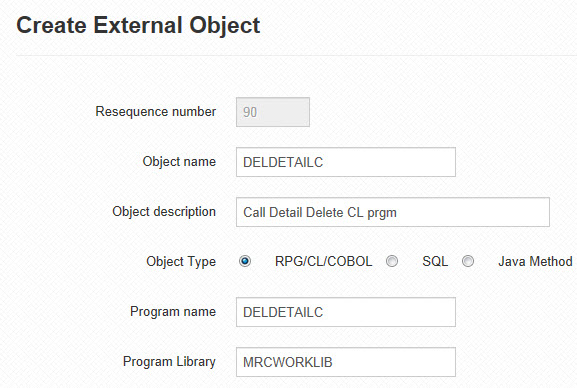Click the 'Create External Object' page heading
This screenshot has width=577, height=388.
click(138, 26)
